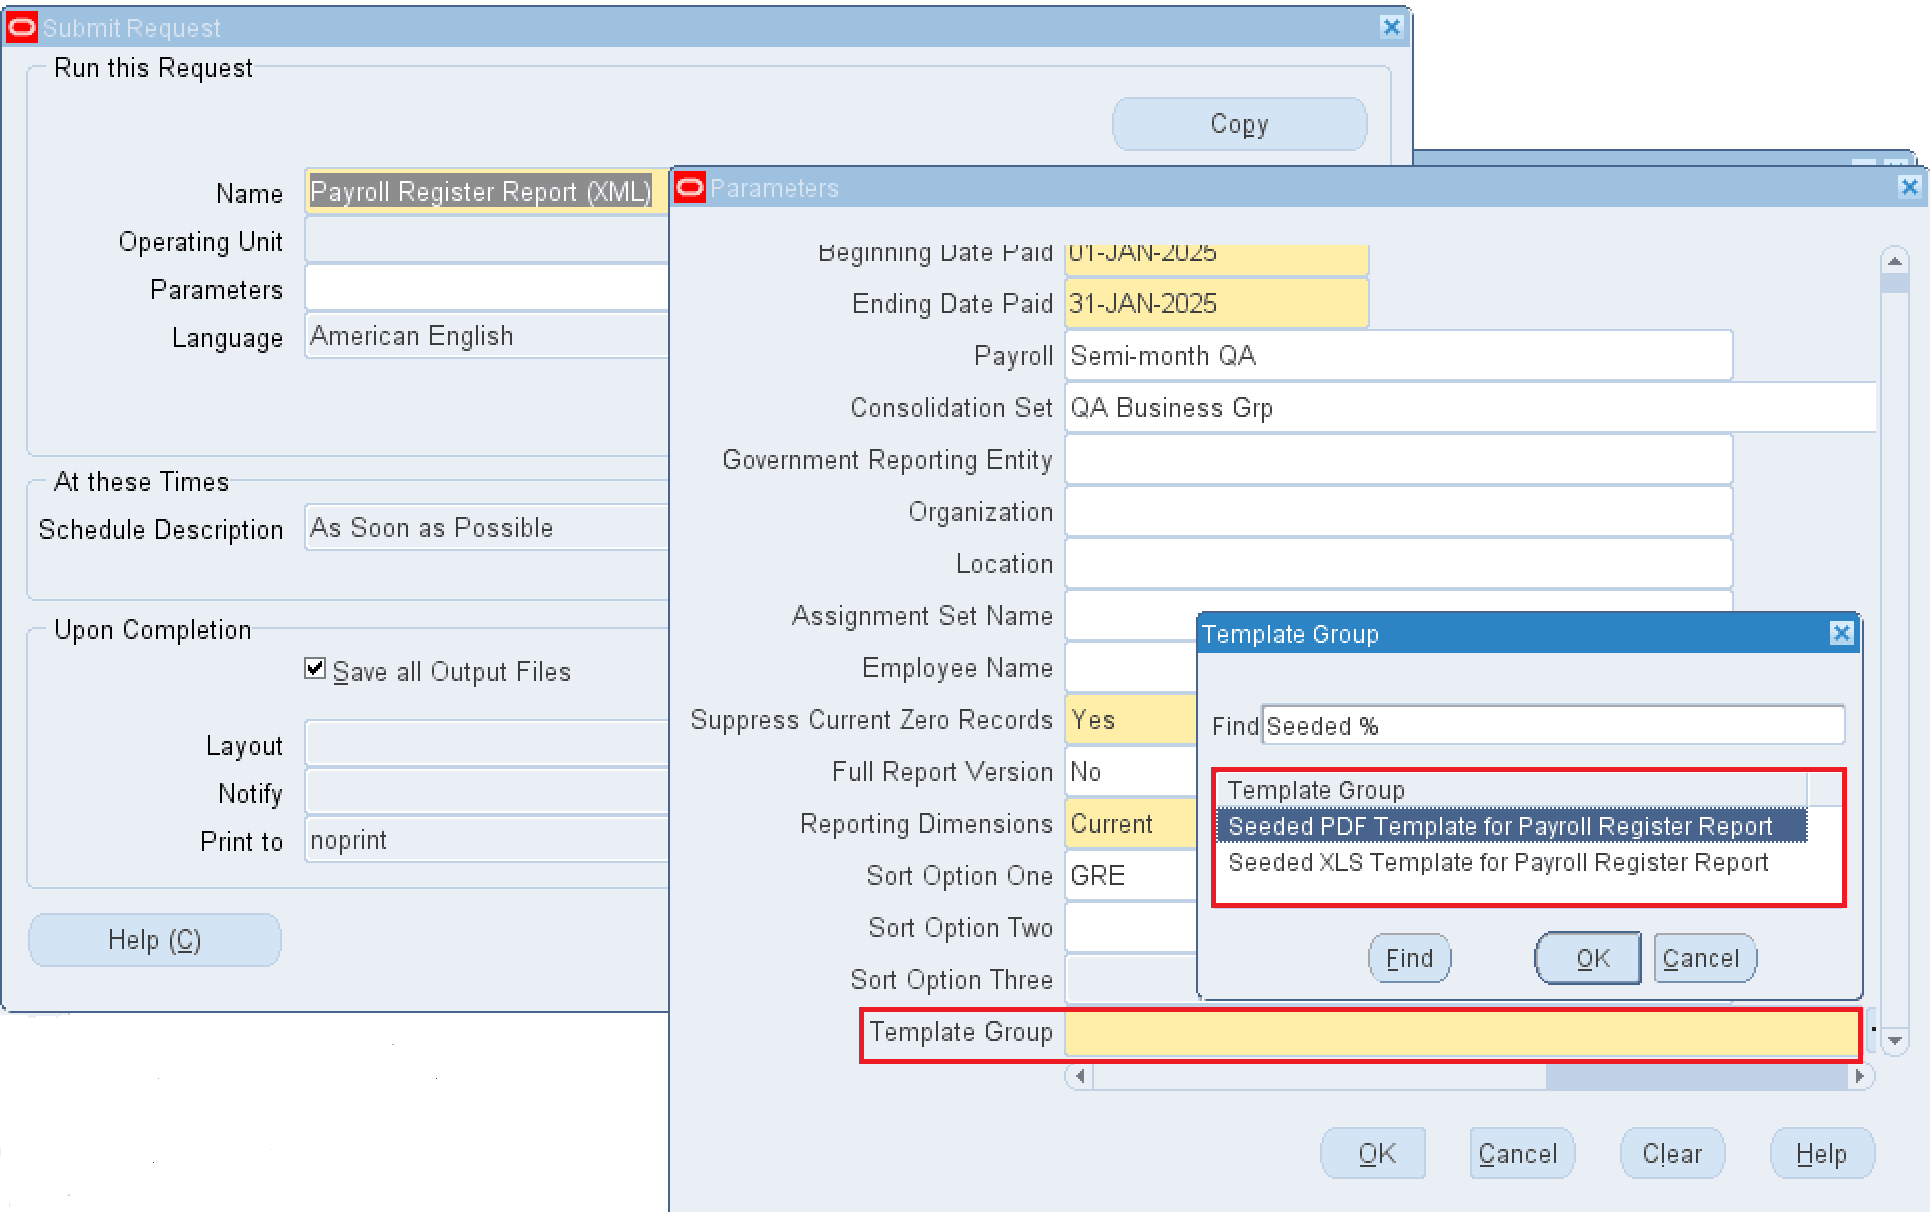Click the Oracle icon on Submit Request title bar

click(x=20, y=27)
